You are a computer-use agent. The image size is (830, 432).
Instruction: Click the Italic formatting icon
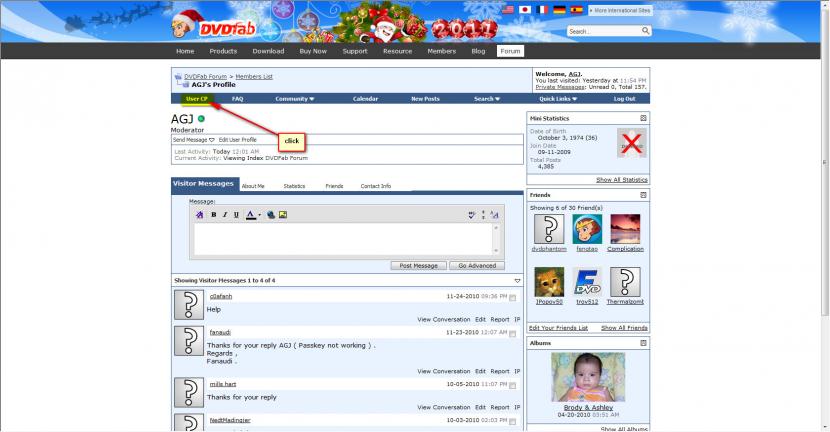(224, 215)
